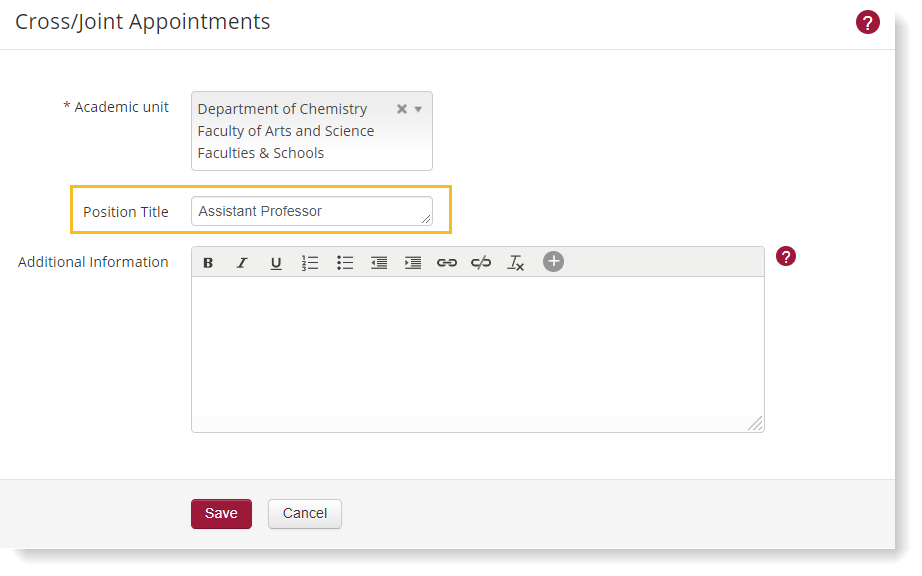Image resolution: width=922 pixels, height=576 pixels.
Task: Save the cross/joint appointment
Action: tap(221, 514)
